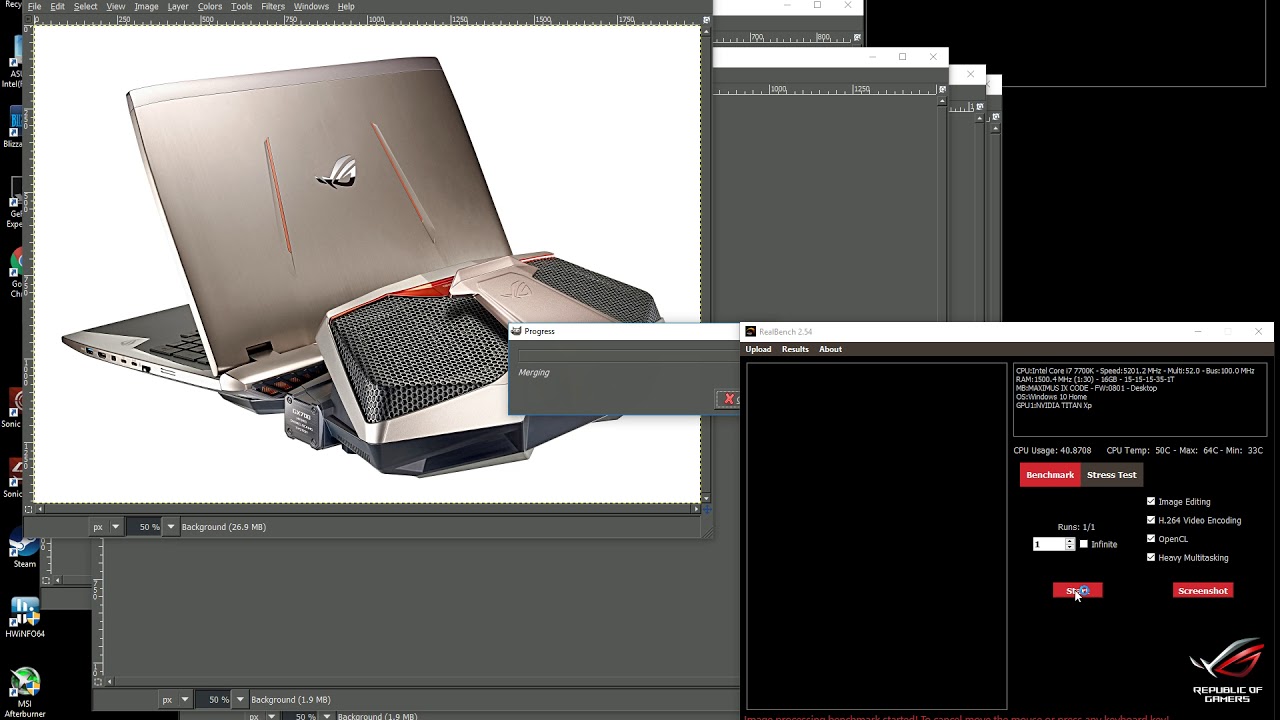Click the 50 % zoom field of front GIMP window

[145, 527]
